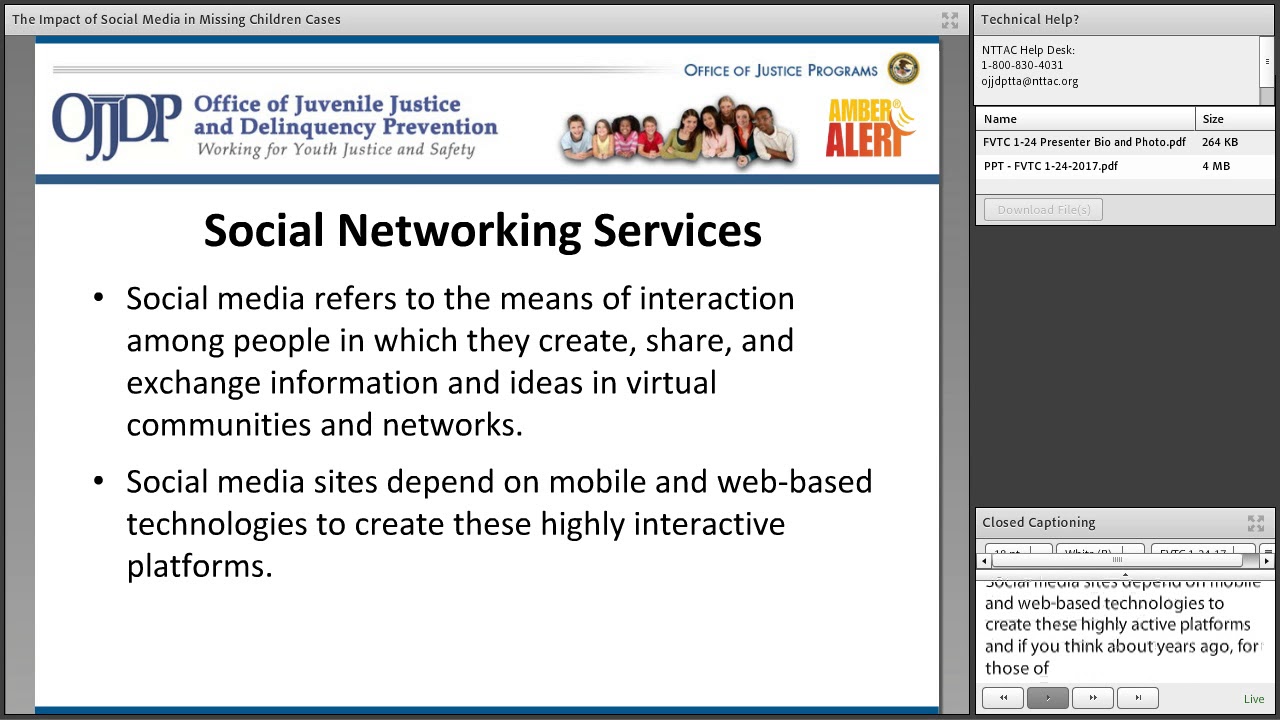Maximize the slide share pod
The image size is (1280, 720).
coord(949,20)
